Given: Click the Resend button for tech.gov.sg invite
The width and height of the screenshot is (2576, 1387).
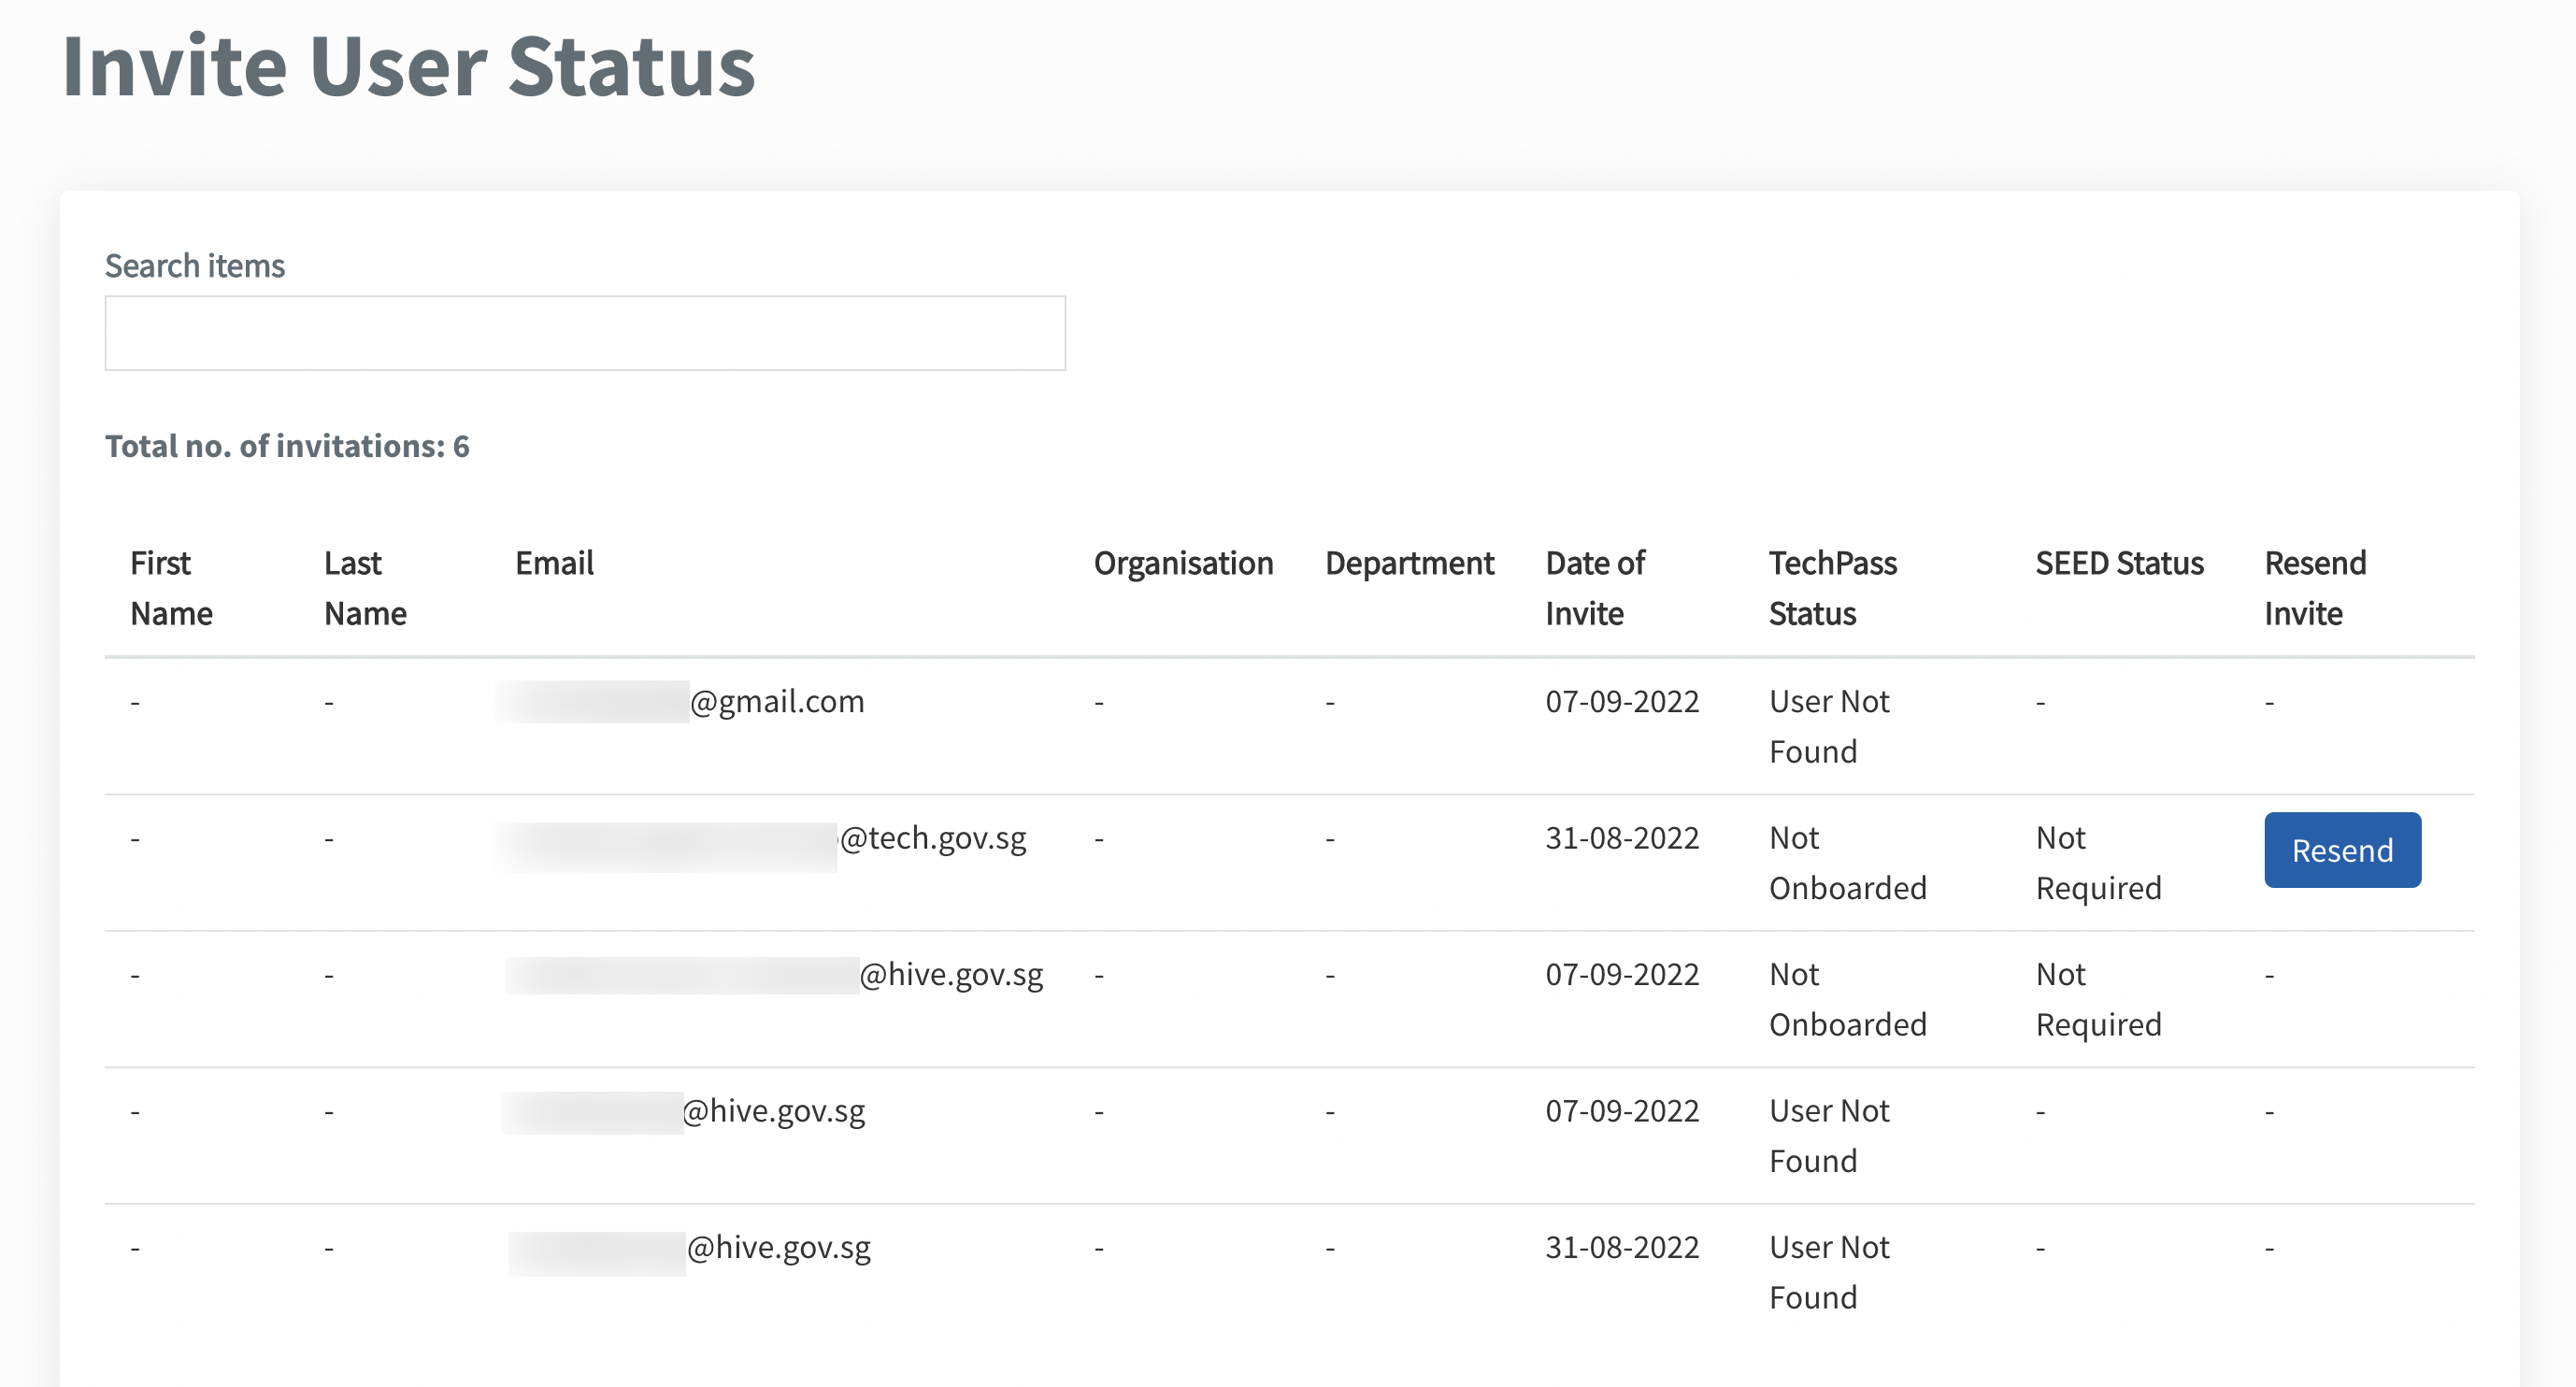Looking at the screenshot, I should [x=2341, y=850].
